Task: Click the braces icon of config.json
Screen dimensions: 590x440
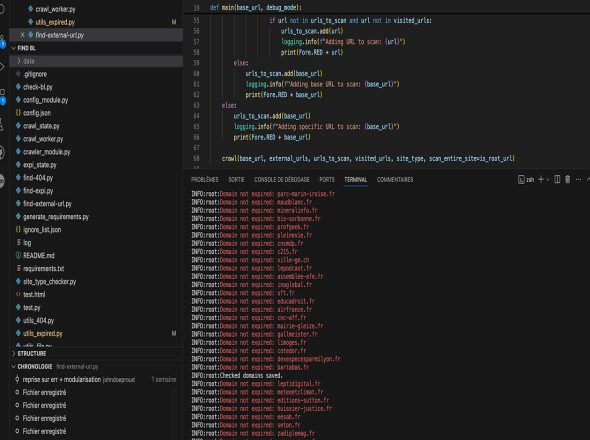Action: pos(18,113)
